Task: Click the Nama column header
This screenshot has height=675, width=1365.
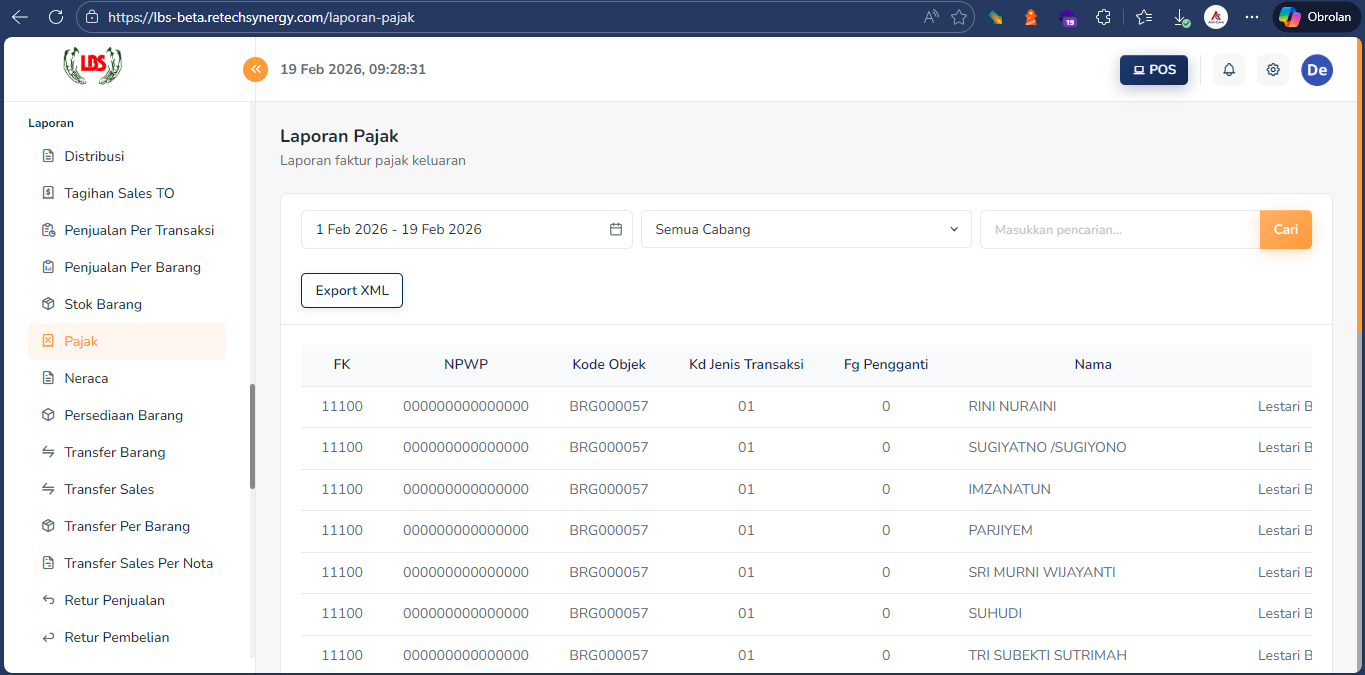Action: (1093, 364)
